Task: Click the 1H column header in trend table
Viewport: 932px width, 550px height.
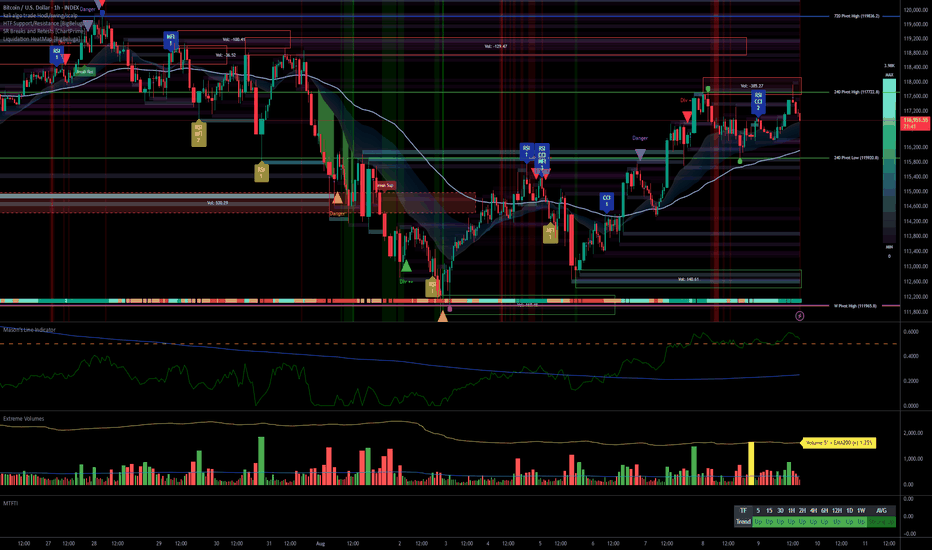Action: (791, 511)
